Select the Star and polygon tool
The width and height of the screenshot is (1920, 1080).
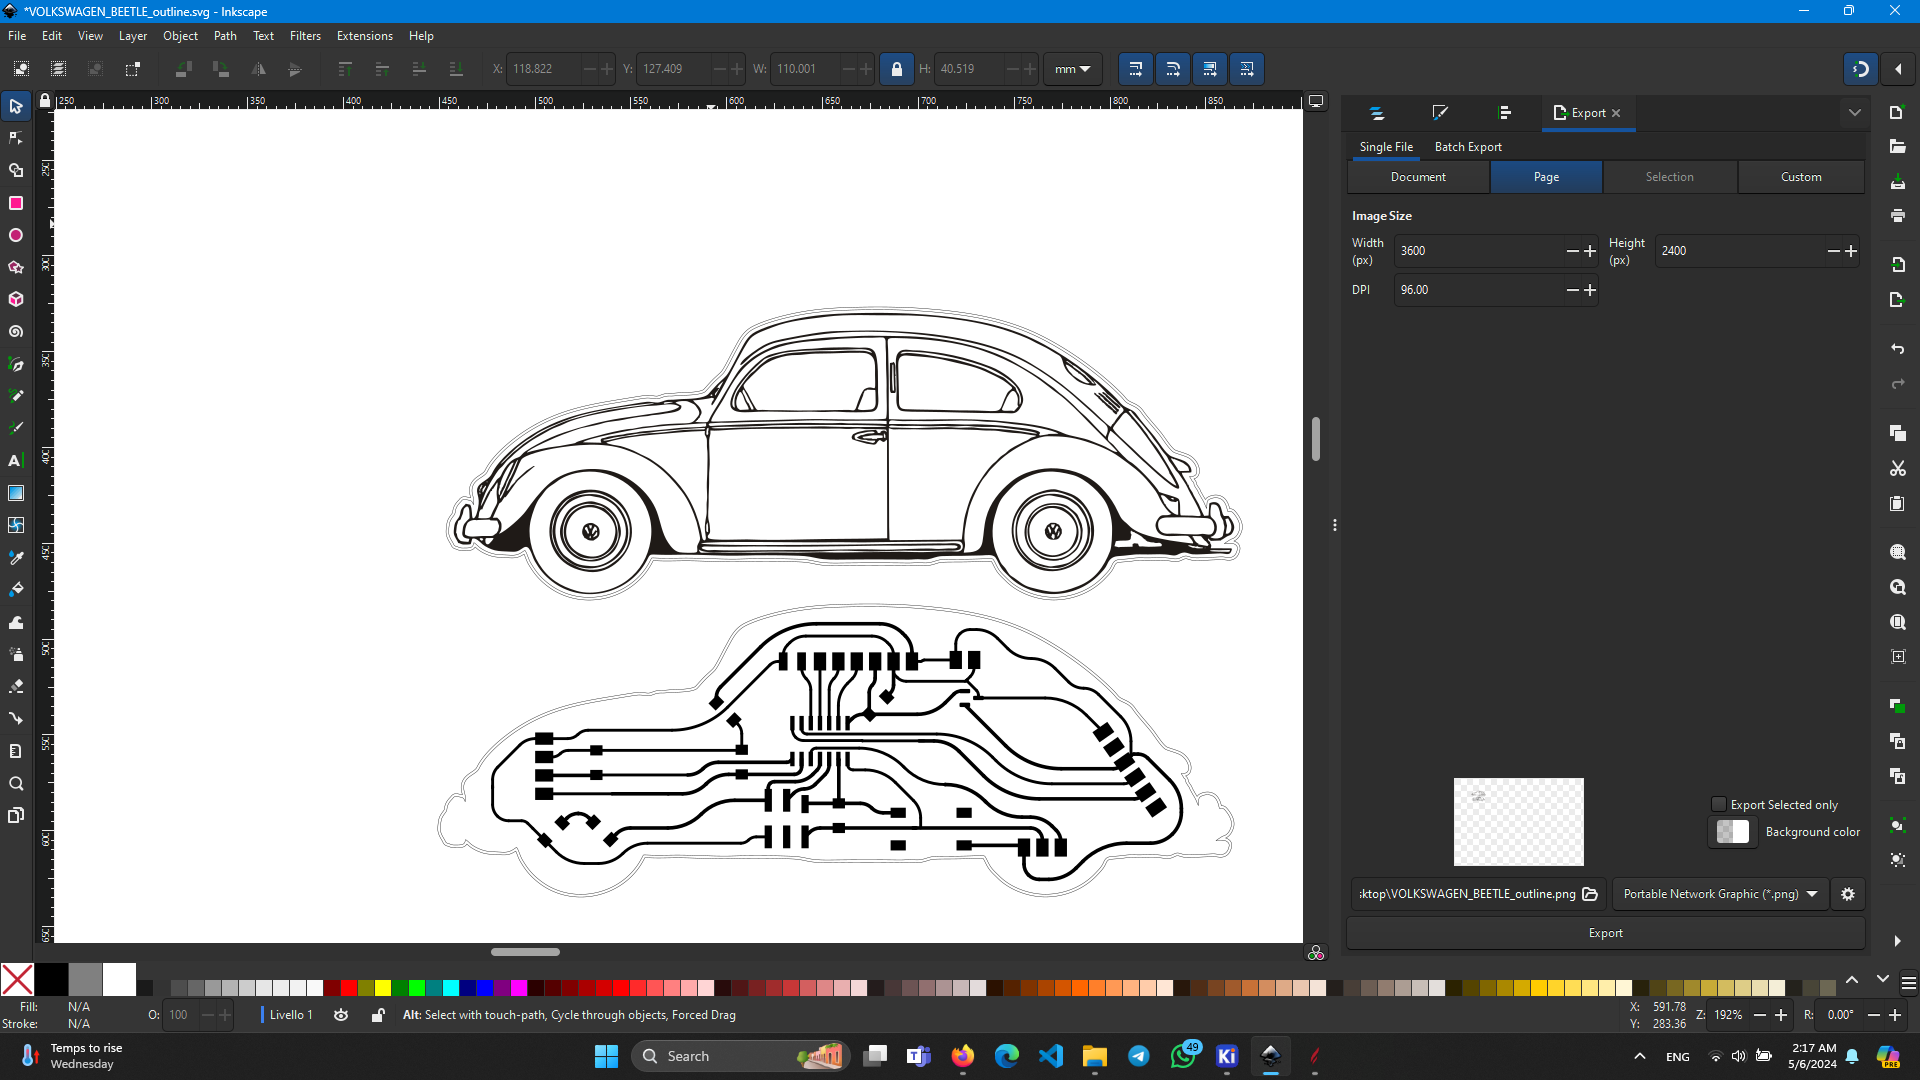pyautogui.click(x=16, y=267)
